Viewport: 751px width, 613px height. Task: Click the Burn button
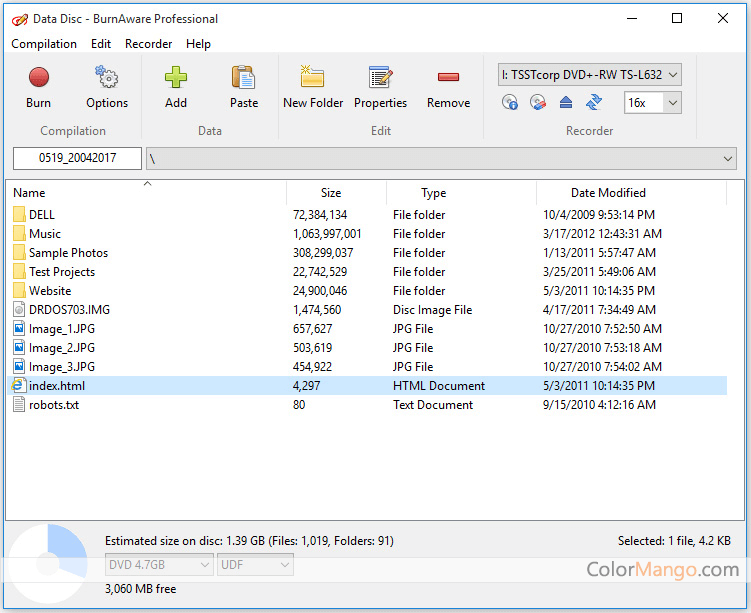coord(39,87)
